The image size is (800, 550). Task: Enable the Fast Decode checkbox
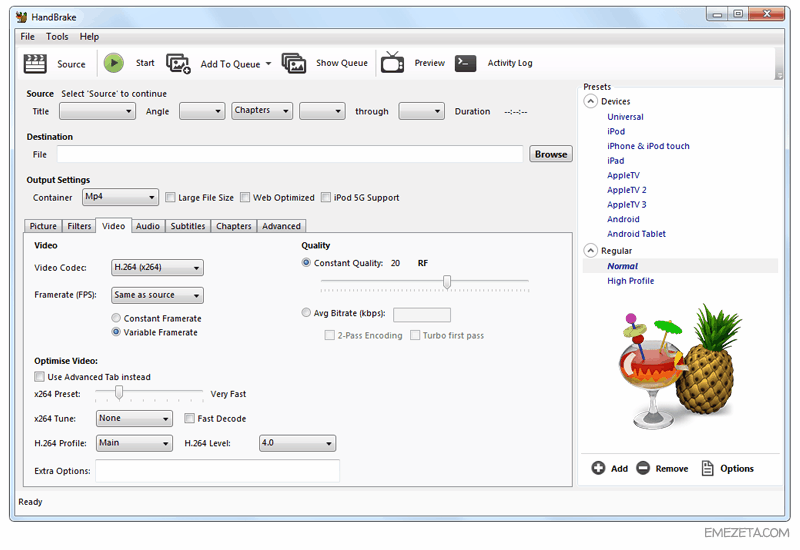coord(190,418)
